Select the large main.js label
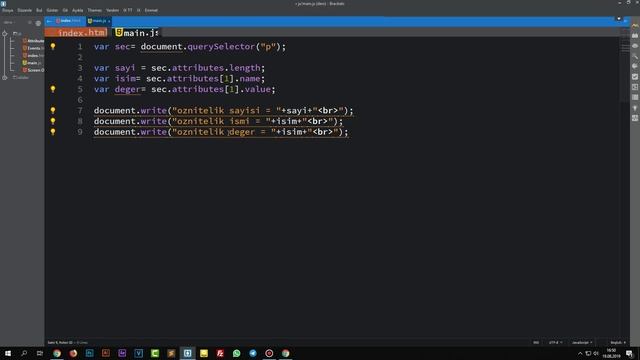 pyautogui.click(x=136, y=33)
